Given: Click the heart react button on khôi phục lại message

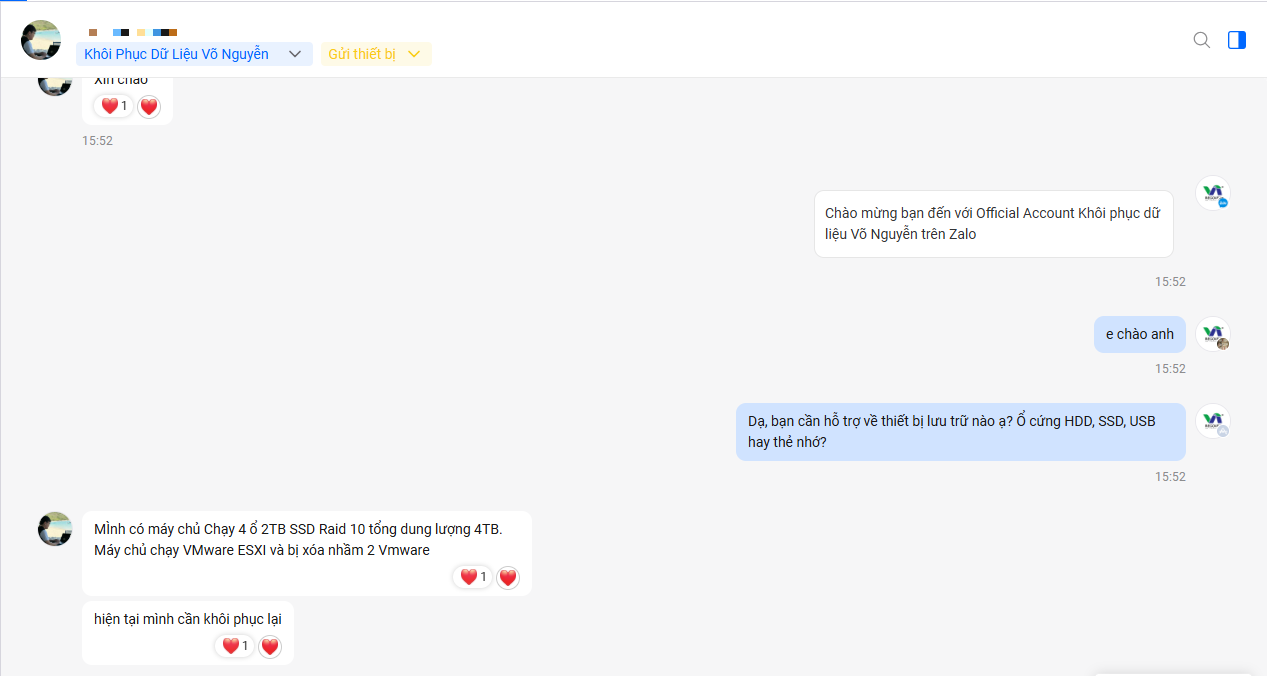Looking at the screenshot, I should click(x=270, y=646).
